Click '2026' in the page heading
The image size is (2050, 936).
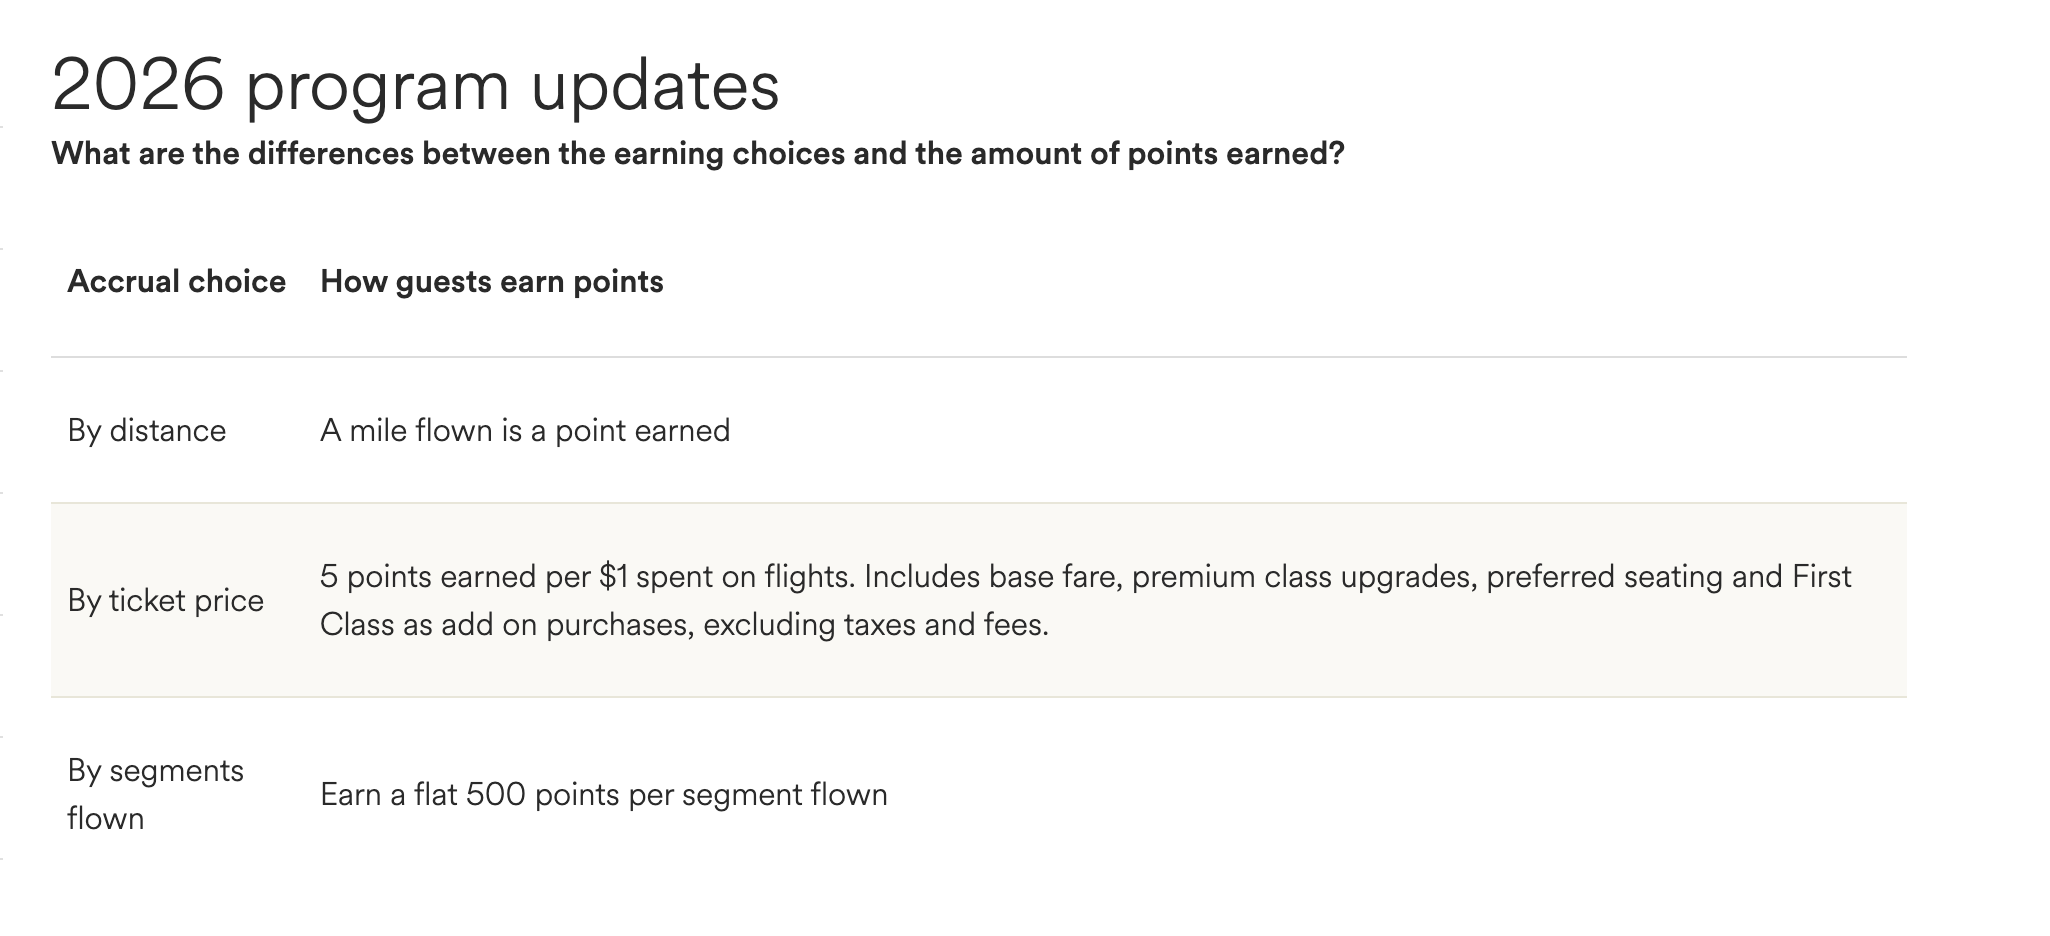[138, 85]
